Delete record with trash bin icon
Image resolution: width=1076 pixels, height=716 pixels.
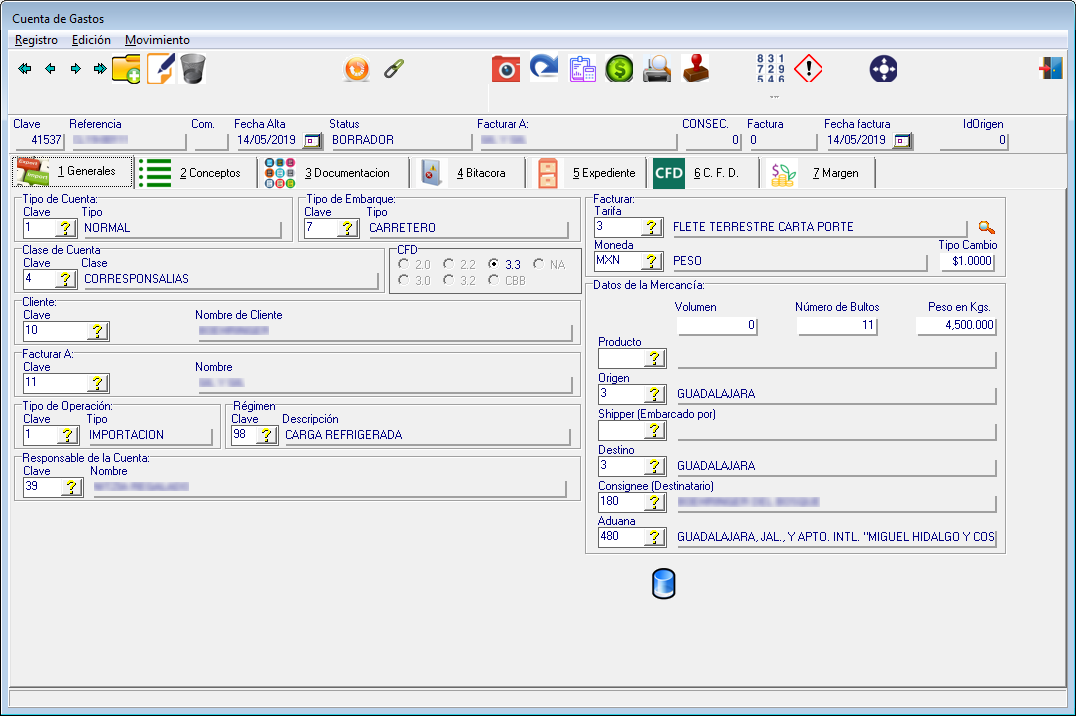click(192, 69)
